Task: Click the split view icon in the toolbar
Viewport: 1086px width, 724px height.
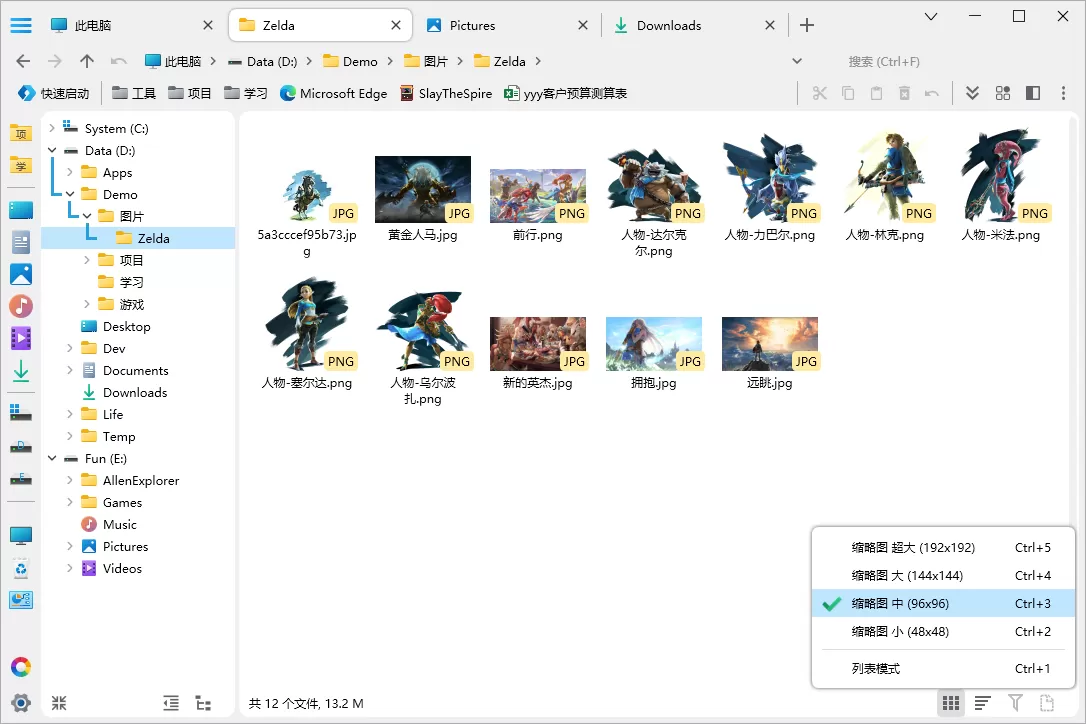Action: [1032, 93]
